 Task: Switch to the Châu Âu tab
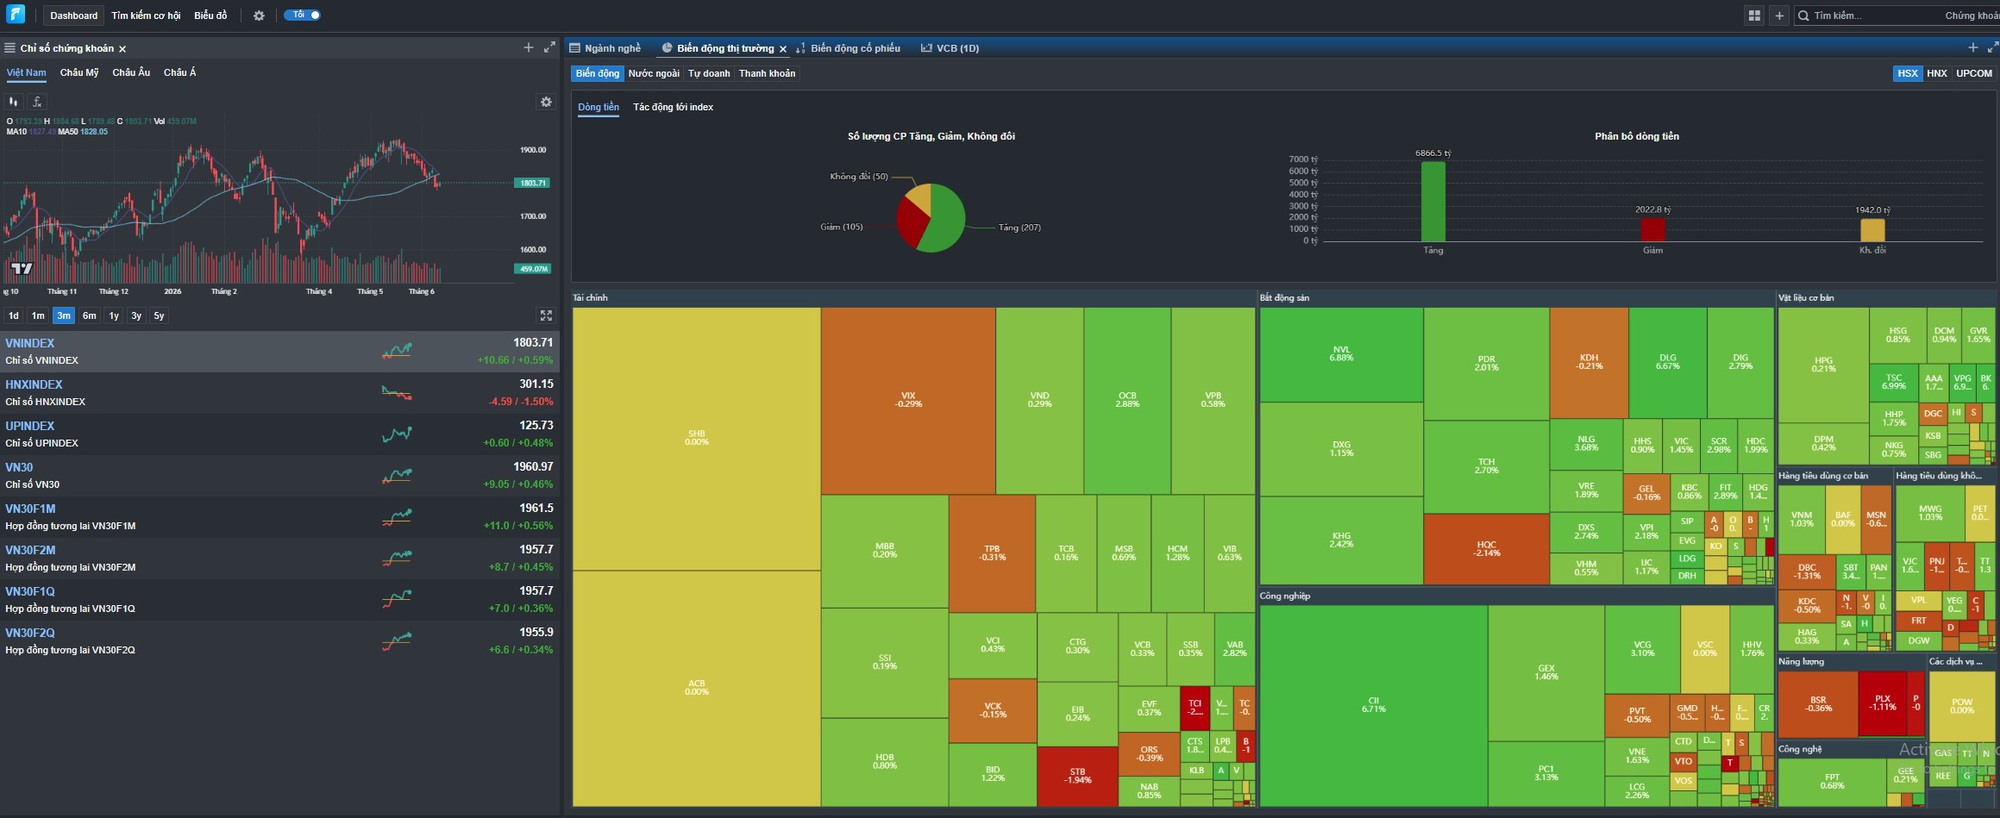[x=131, y=73]
